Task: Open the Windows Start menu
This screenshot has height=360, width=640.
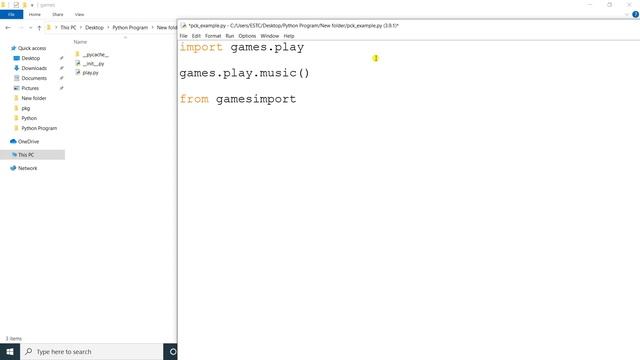Action: (10, 351)
